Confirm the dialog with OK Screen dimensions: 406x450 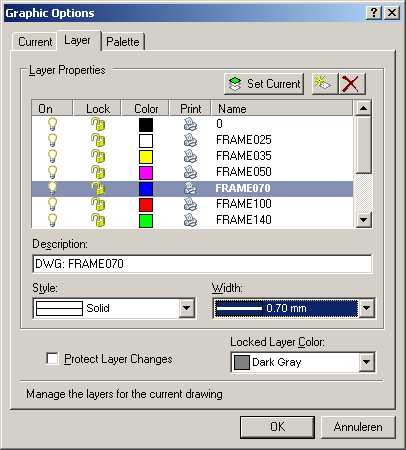coord(277,427)
